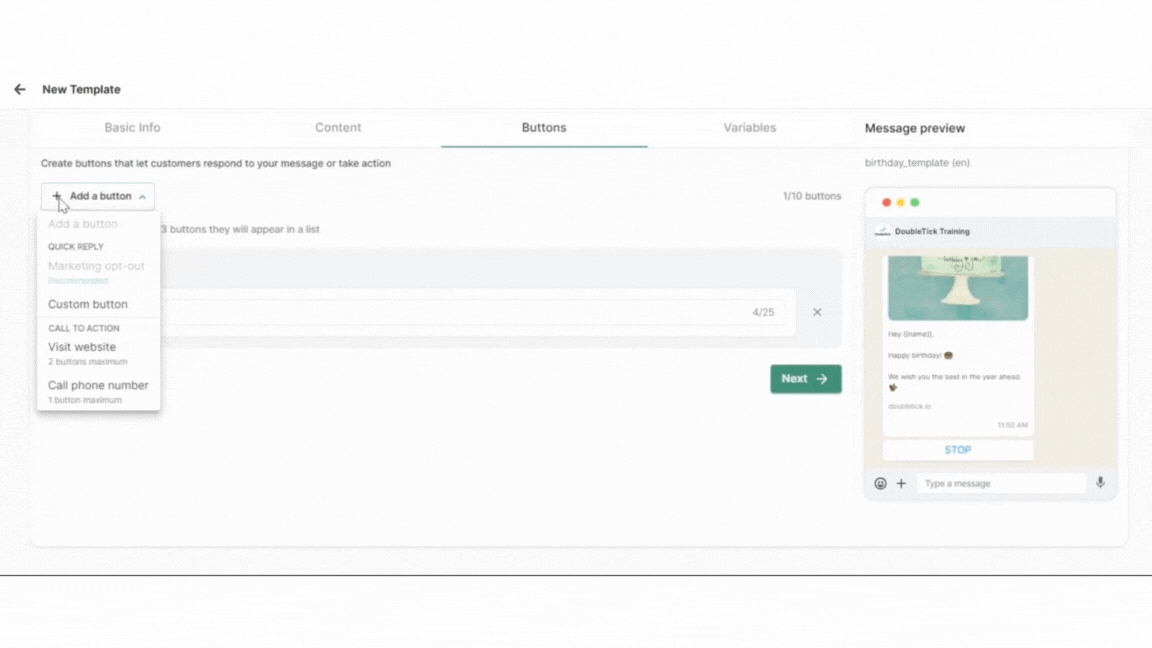
Task: Click the back arrow beside New Template
Action: [20, 89]
